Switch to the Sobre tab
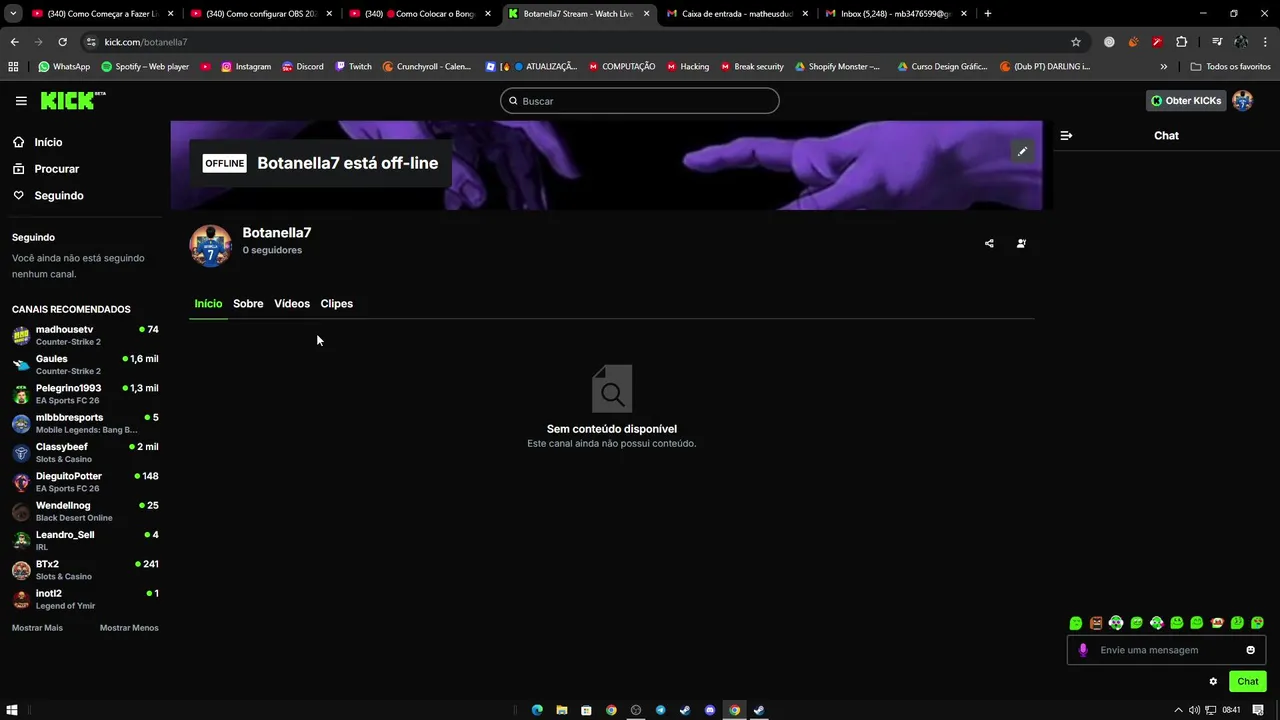 (x=248, y=304)
